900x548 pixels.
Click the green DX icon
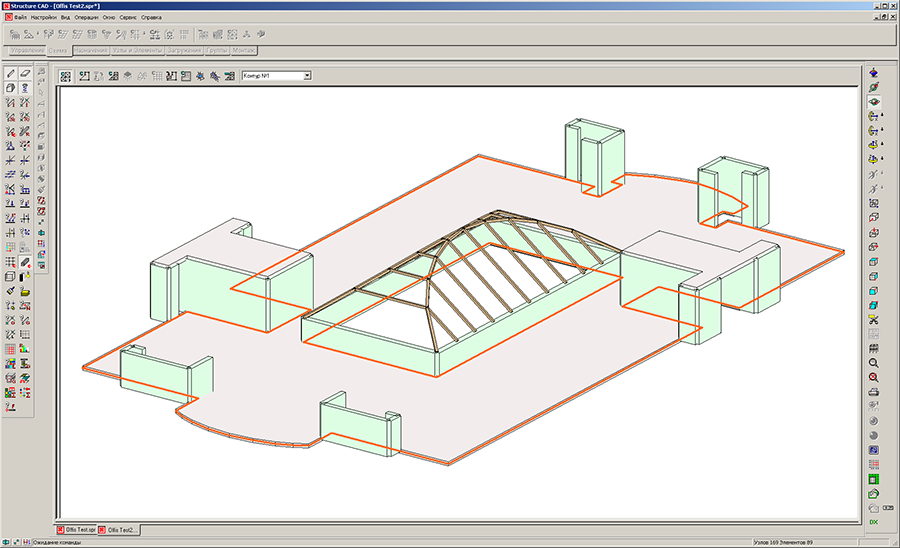pyautogui.click(x=873, y=522)
